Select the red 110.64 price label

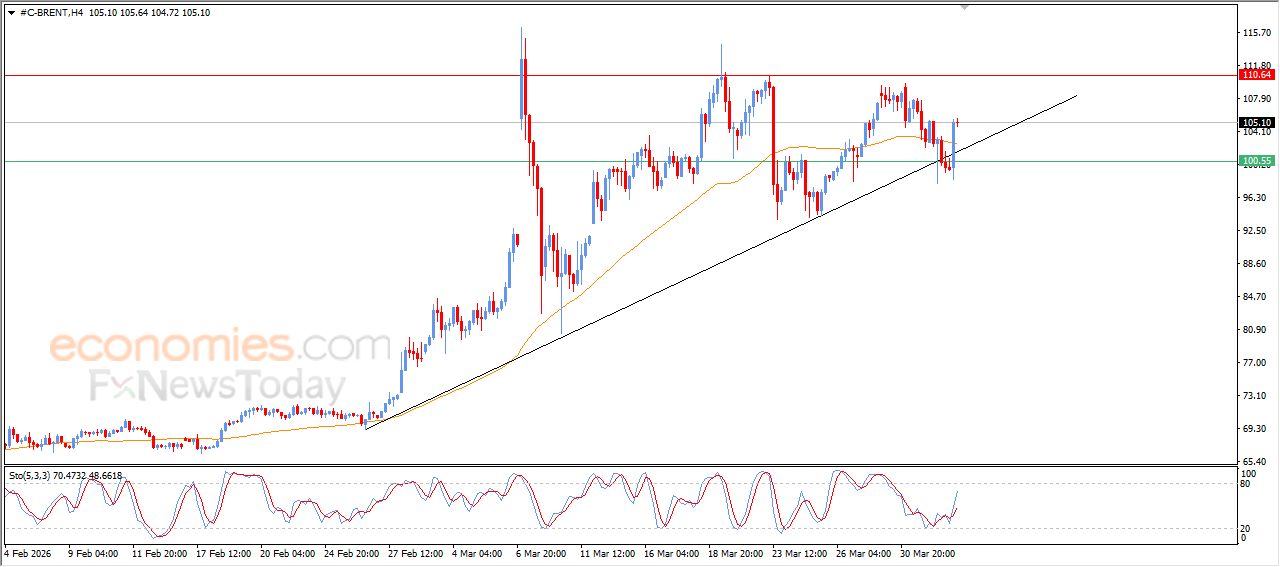[1256, 75]
